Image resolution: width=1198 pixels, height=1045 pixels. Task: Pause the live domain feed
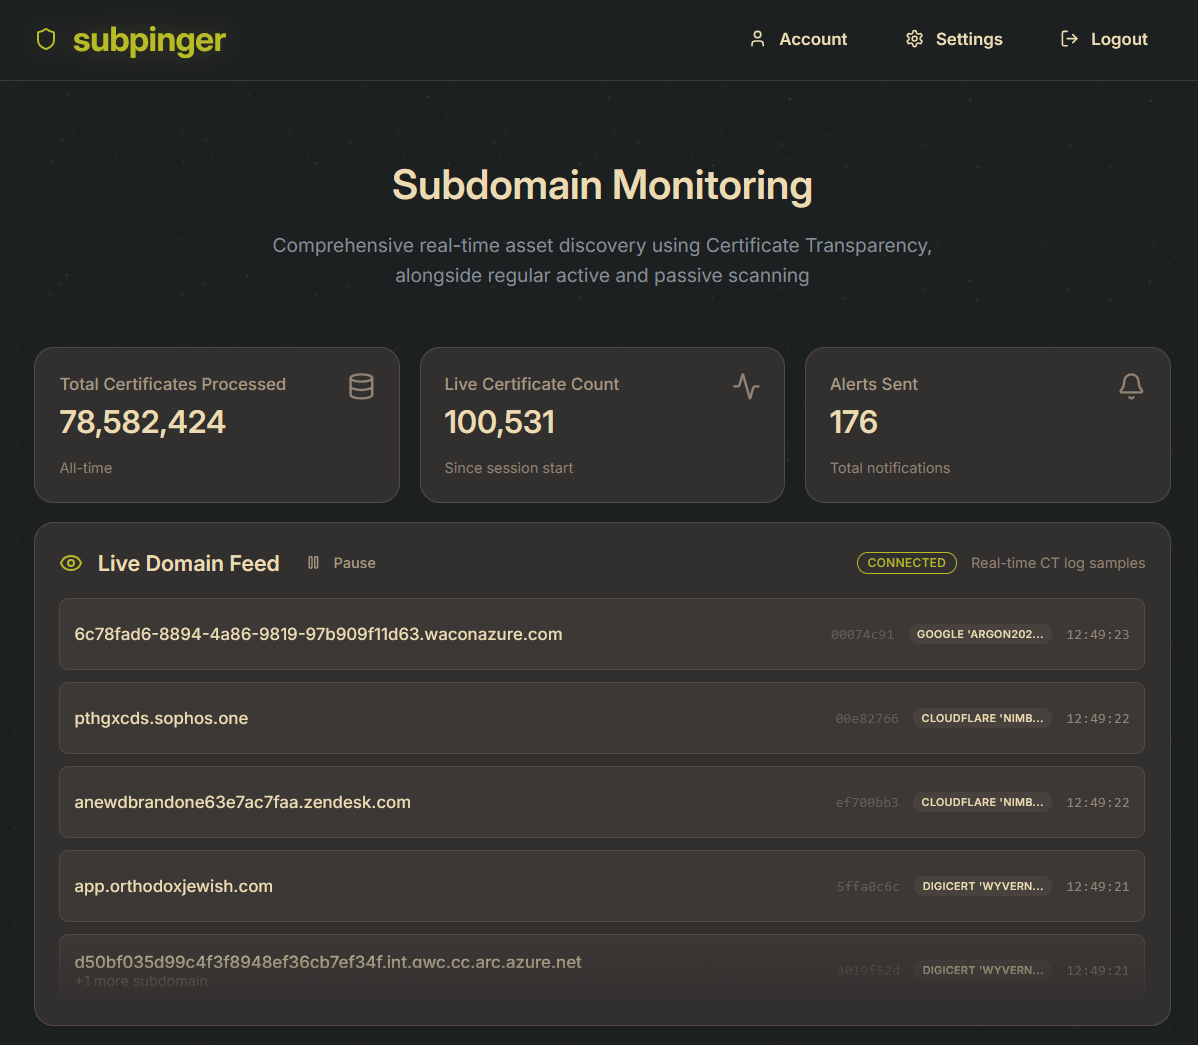342,563
